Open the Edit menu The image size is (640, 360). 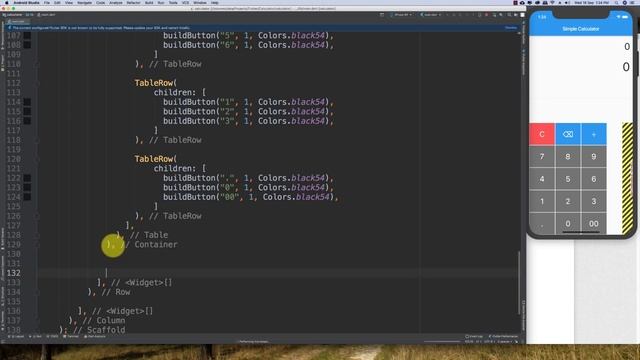click(x=57, y=2)
